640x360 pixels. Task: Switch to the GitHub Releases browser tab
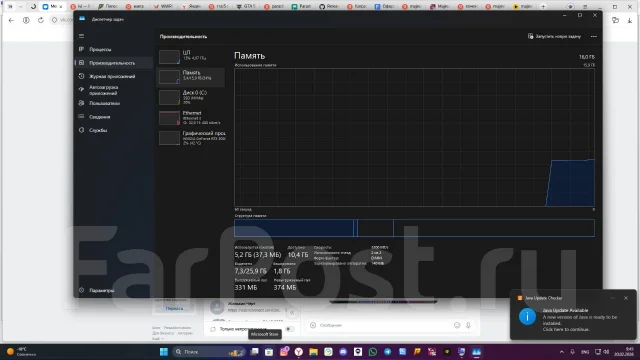329,7
